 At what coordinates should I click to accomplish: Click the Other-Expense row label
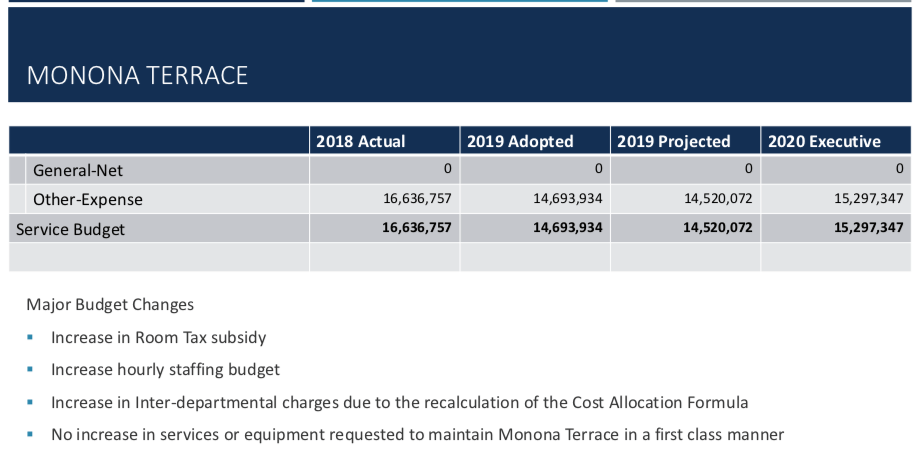[88, 199]
